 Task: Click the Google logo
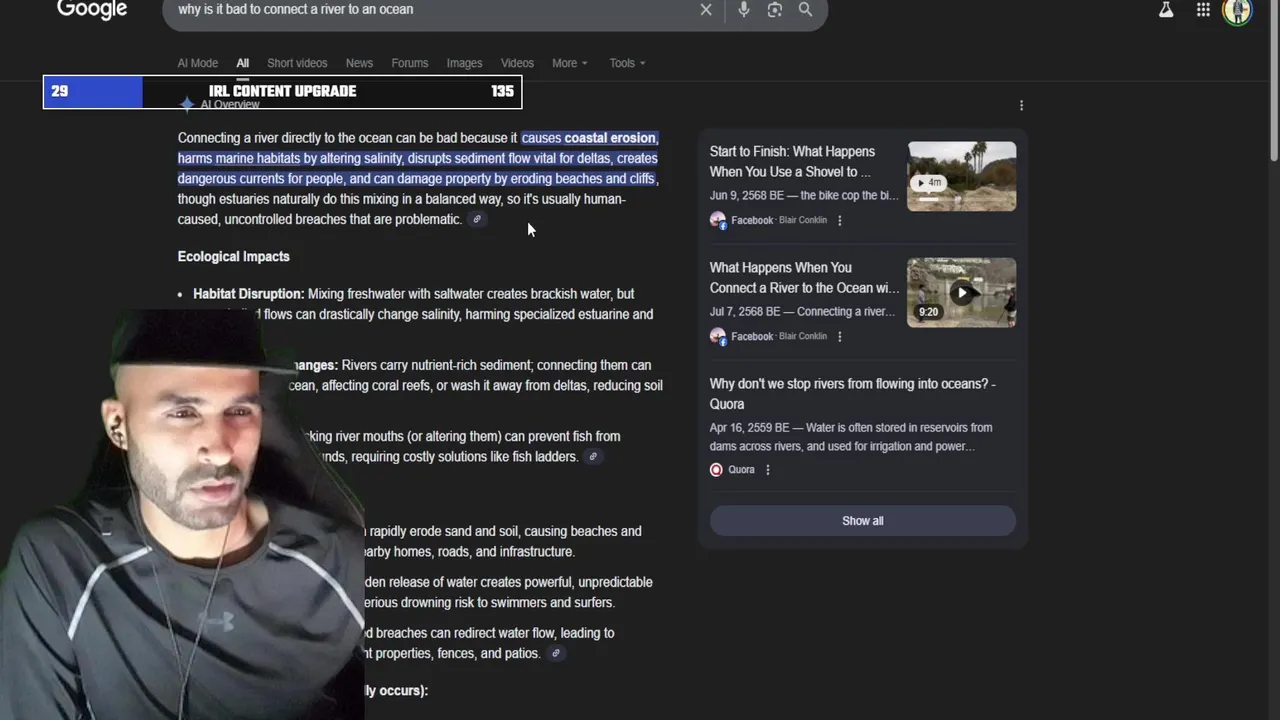tap(92, 9)
